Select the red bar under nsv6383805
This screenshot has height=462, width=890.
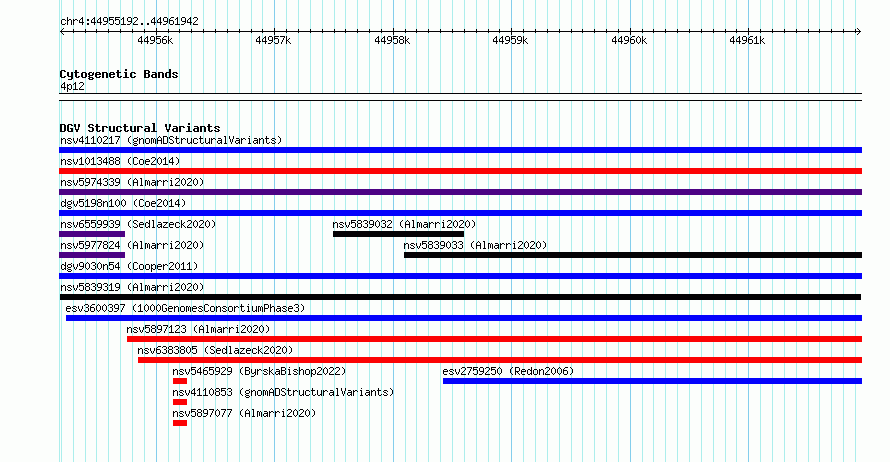[x=500, y=360]
